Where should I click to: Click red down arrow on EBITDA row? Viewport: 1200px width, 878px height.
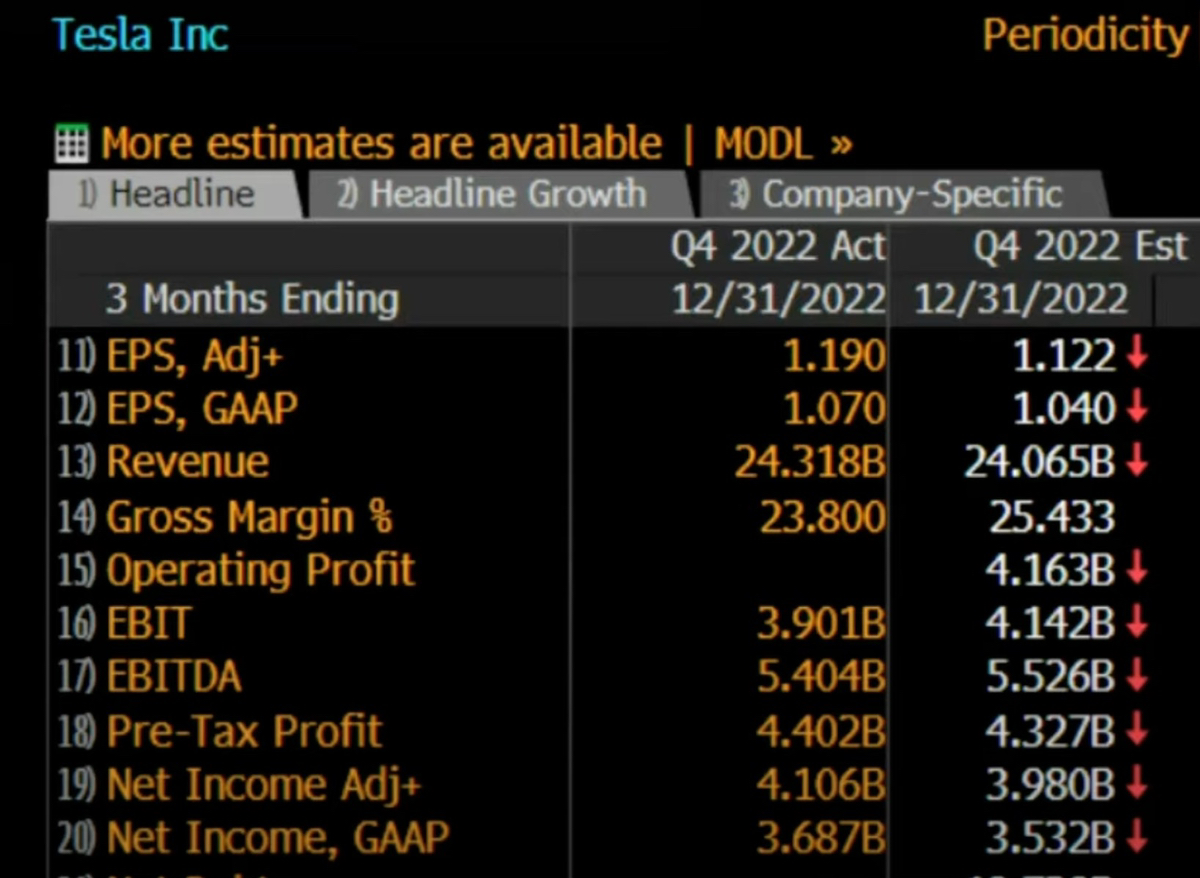(1136, 677)
